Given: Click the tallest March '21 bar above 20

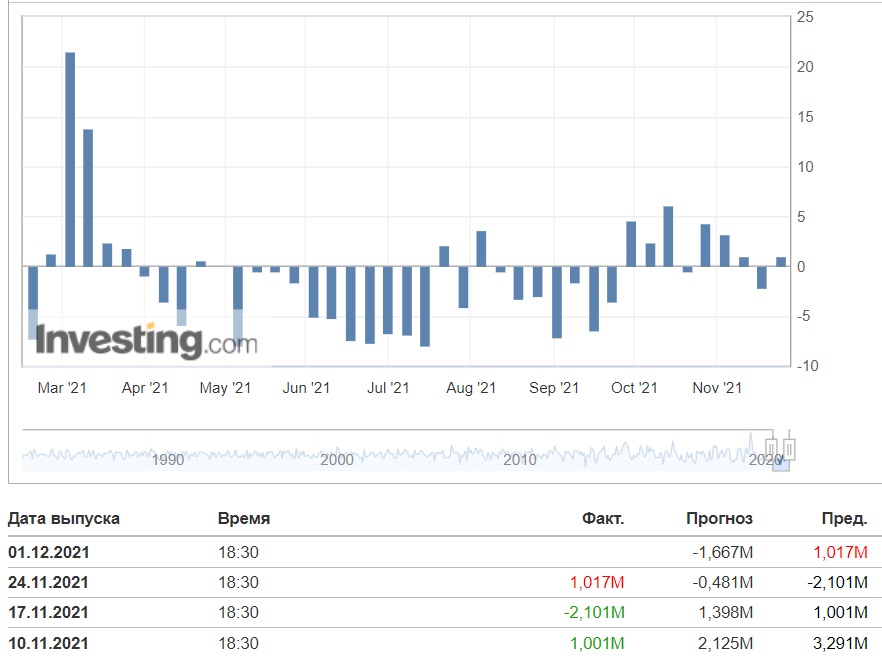Looking at the screenshot, I should [x=70, y=159].
